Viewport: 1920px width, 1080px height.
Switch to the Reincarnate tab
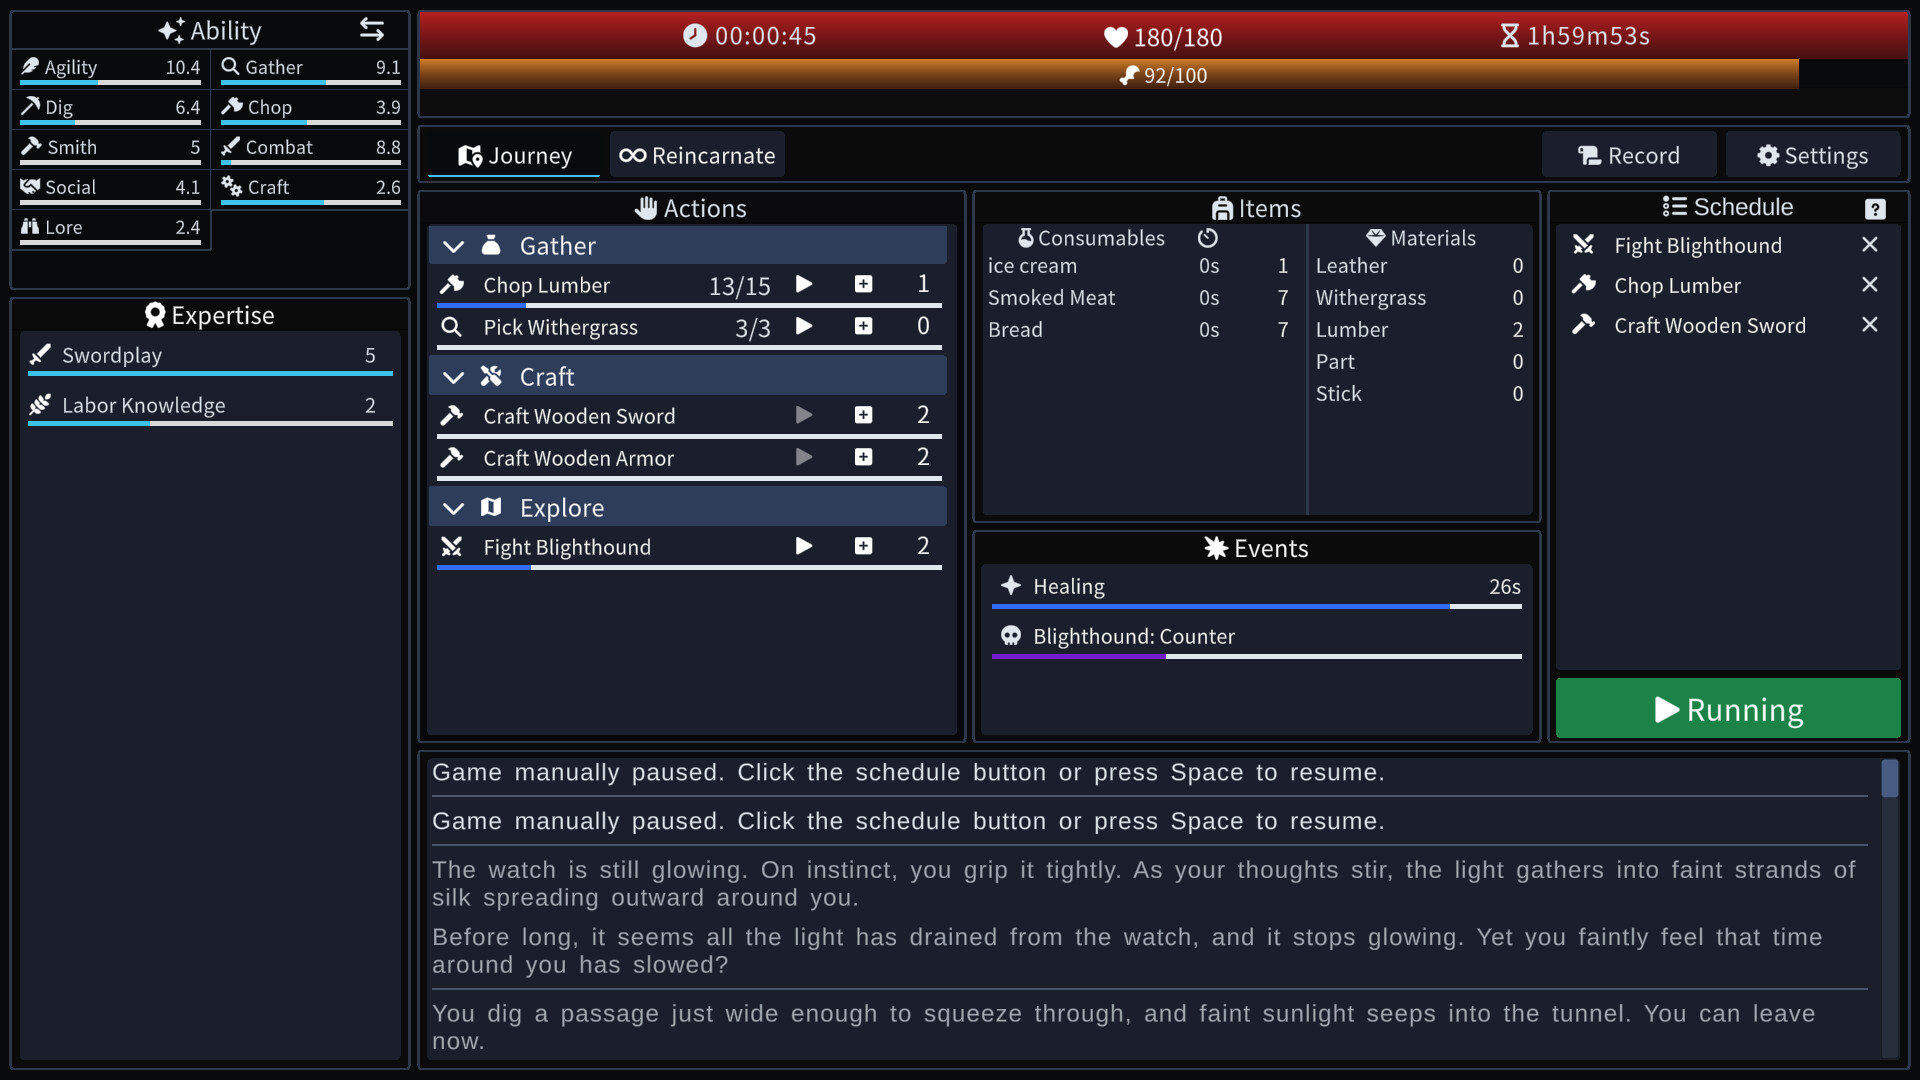(x=697, y=155)
